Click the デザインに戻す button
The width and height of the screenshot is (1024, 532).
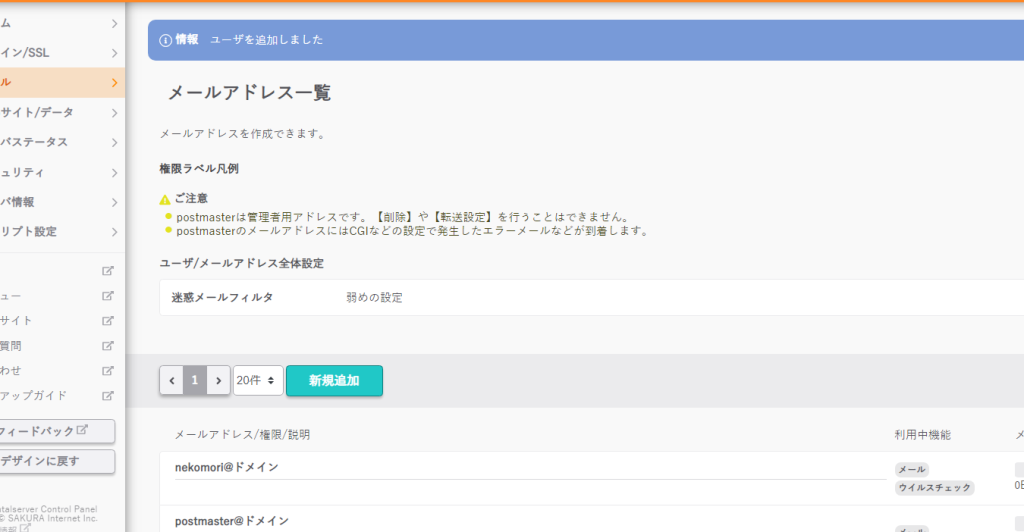point(57,461)
